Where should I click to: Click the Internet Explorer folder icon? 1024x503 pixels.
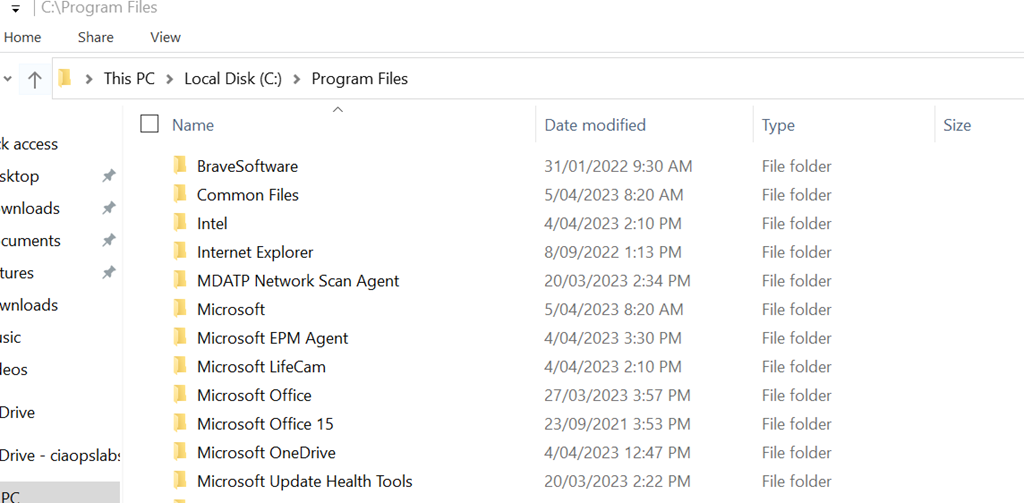coord(180,252)
